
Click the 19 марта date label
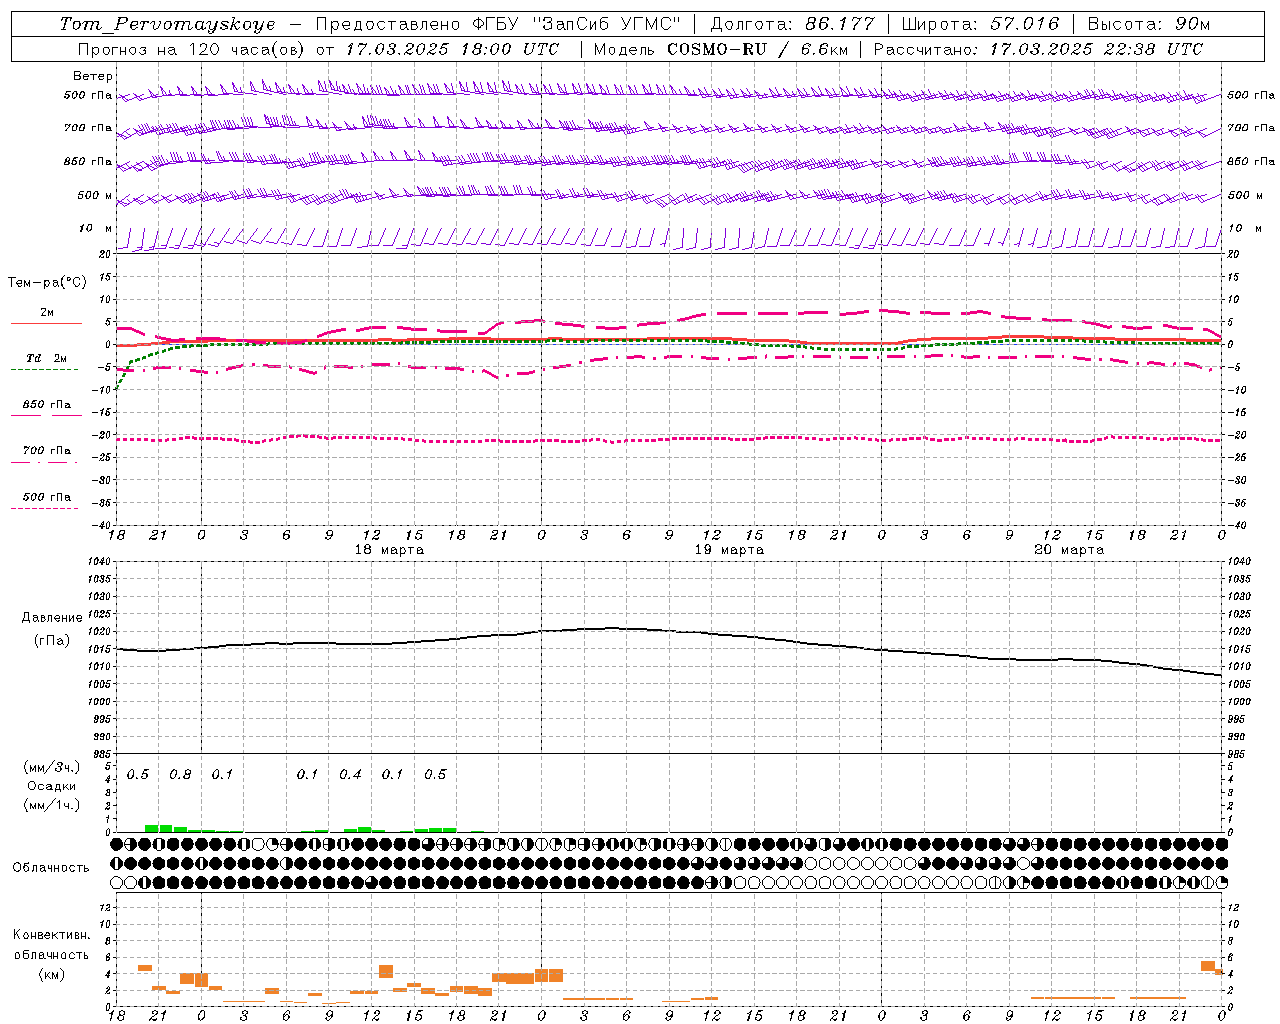tap(729, 550)
